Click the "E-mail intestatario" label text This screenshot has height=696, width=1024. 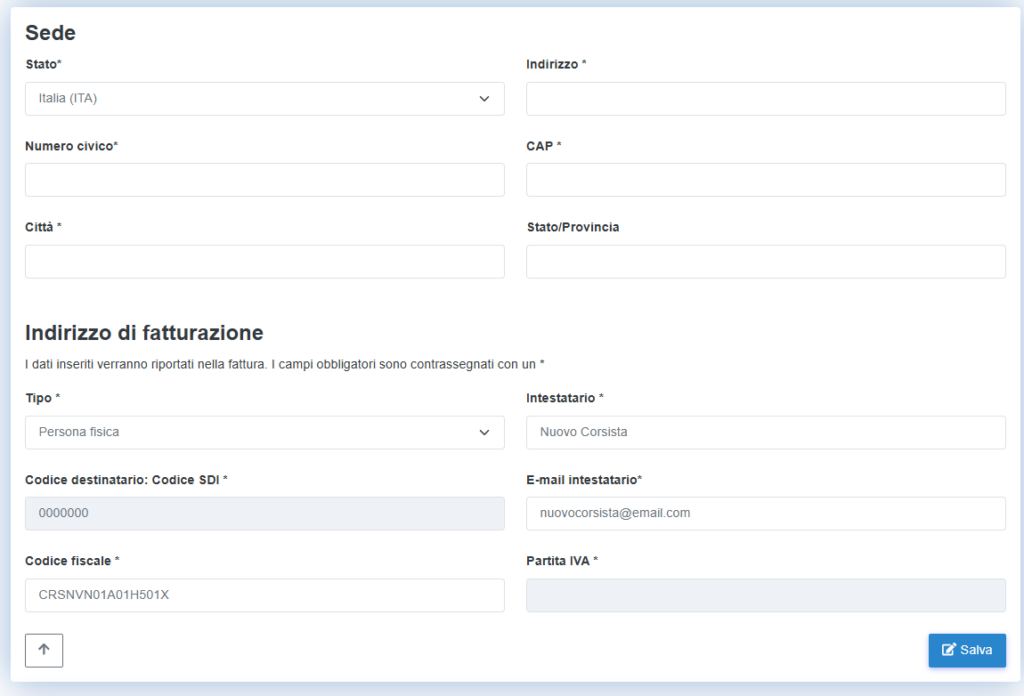coord(583,480)
